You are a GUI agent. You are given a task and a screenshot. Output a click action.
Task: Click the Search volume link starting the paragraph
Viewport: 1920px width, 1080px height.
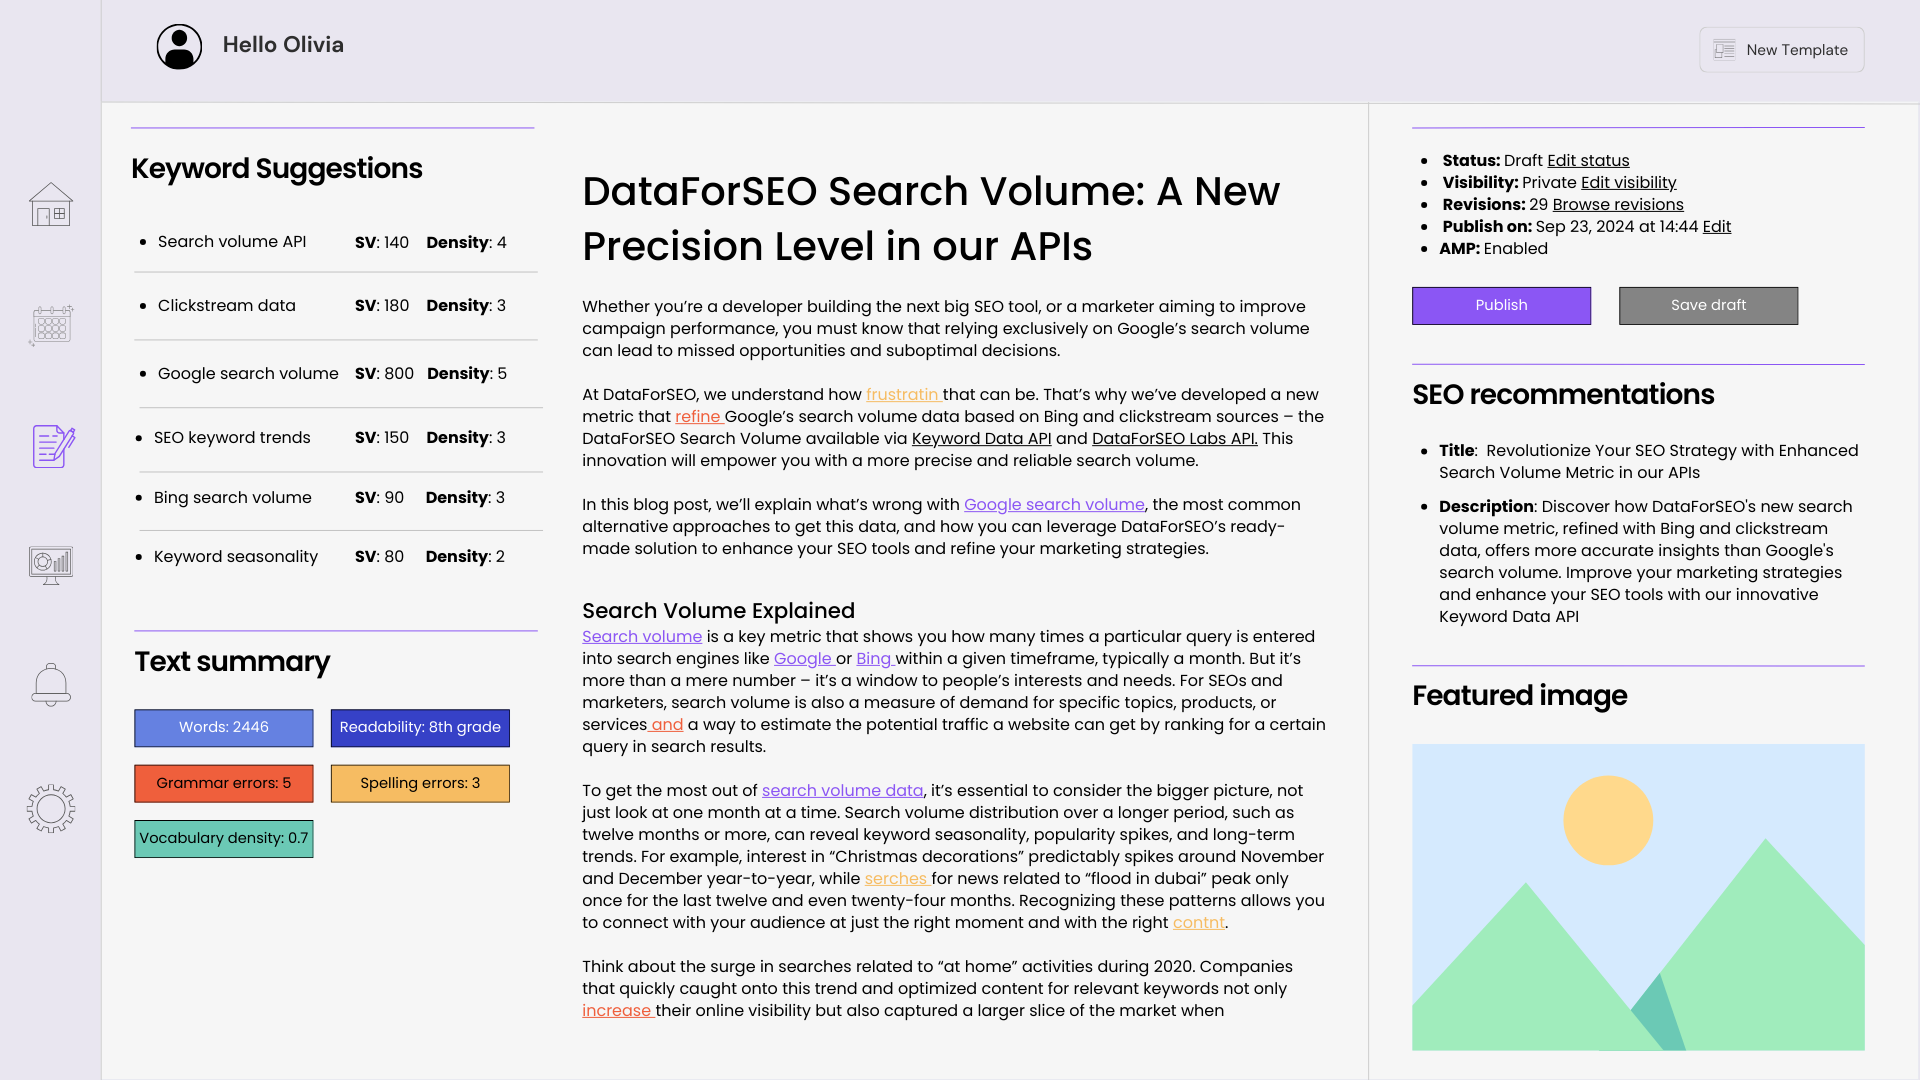tap(642, 636)
